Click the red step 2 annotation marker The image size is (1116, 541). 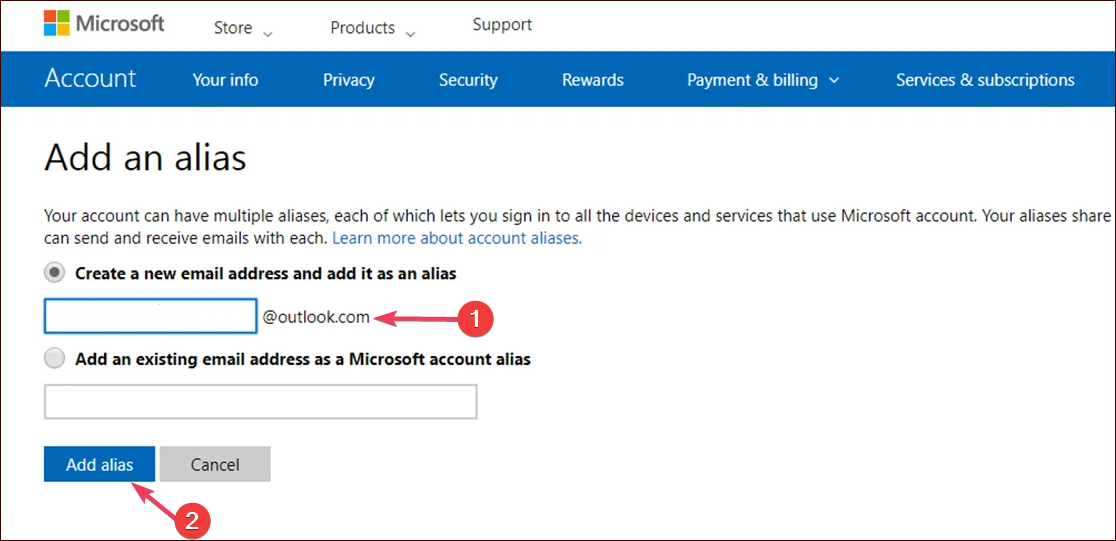point(192,519)
